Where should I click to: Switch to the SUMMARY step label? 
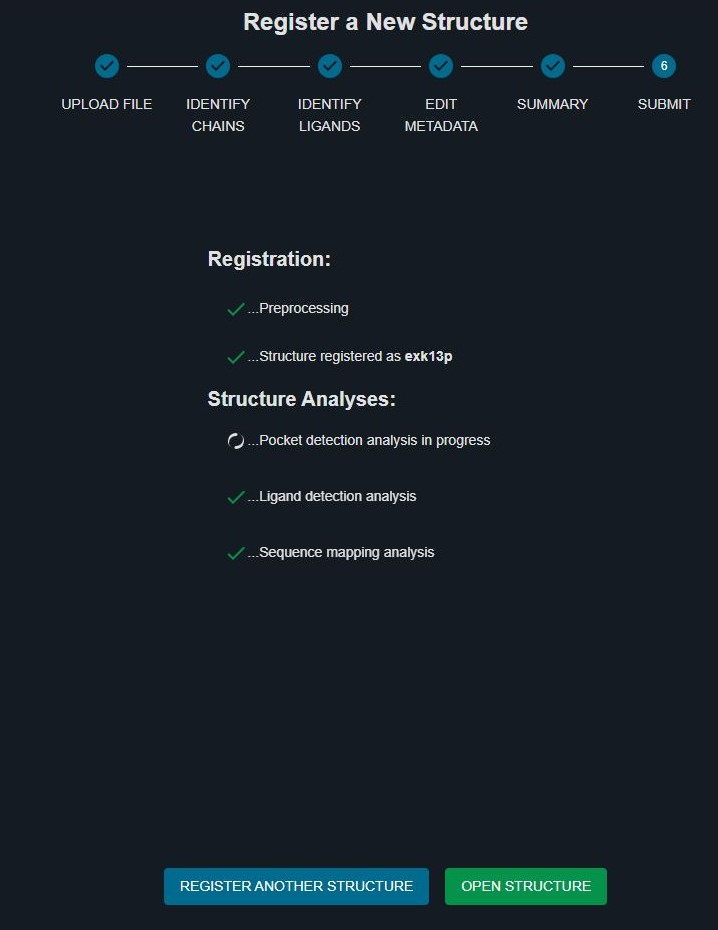[x=553, y=104]
